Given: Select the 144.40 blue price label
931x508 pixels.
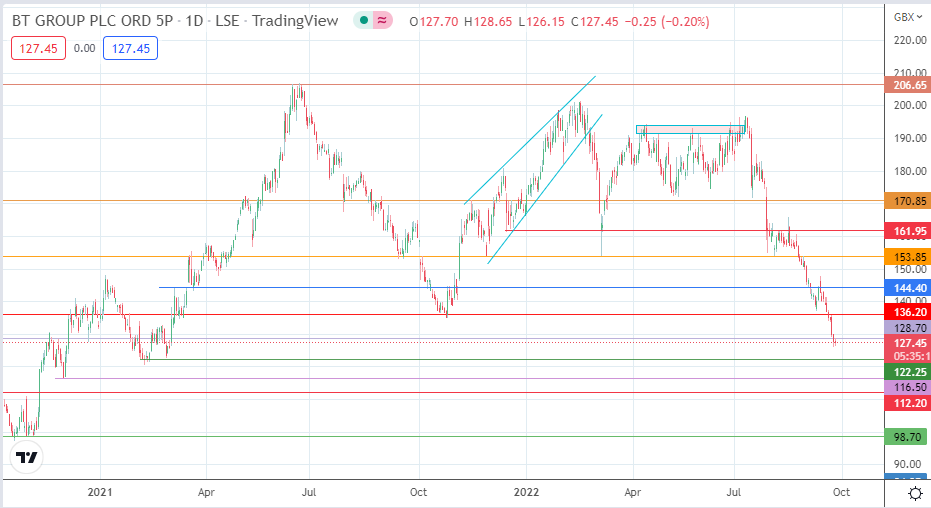Looking at the screenshot, I should pyautogui.click(x=908, y=288).
